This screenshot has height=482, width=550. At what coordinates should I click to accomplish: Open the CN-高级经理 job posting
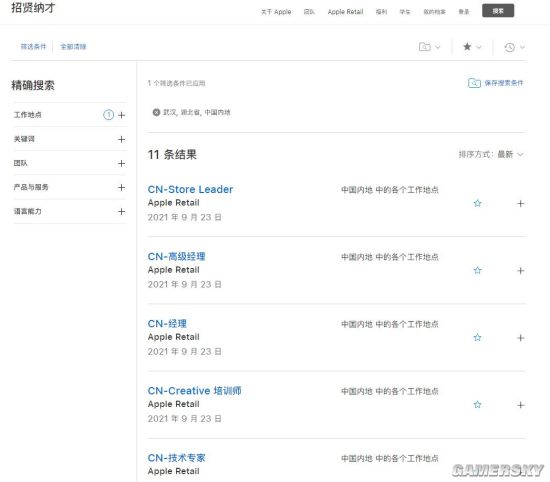[x=176, y=256]
